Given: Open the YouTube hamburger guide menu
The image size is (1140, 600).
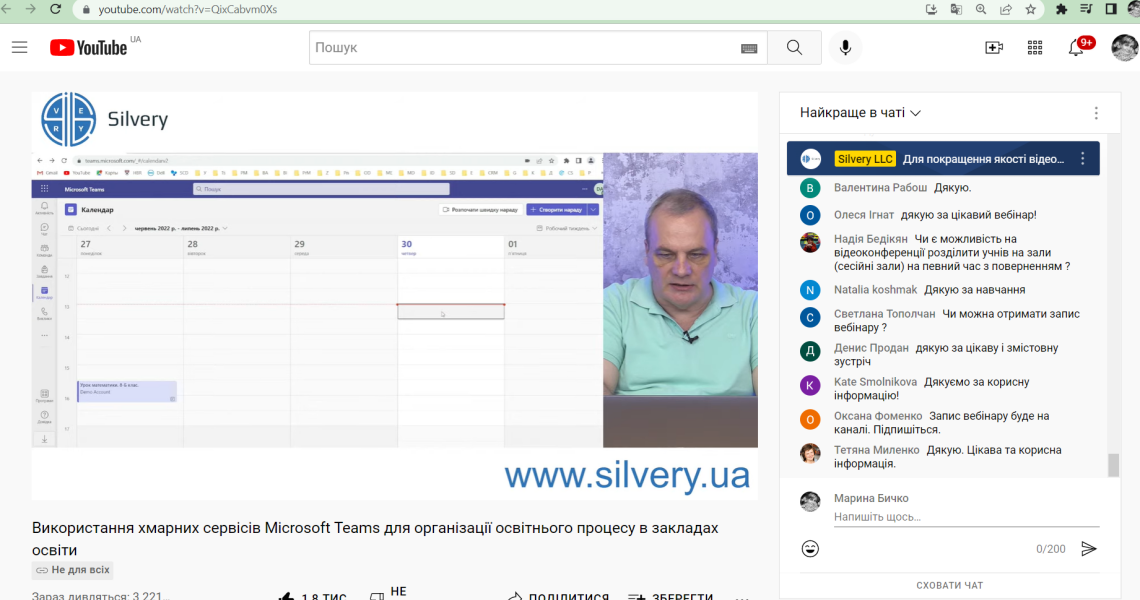Looking at the screenshot, I should [20, 48].
